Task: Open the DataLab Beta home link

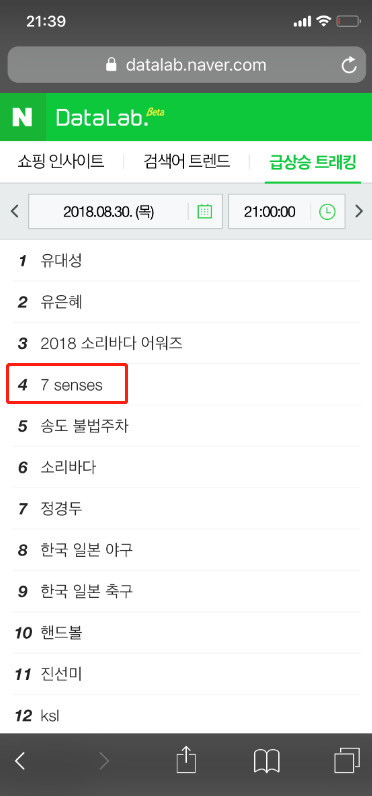Action: point(110,117)
